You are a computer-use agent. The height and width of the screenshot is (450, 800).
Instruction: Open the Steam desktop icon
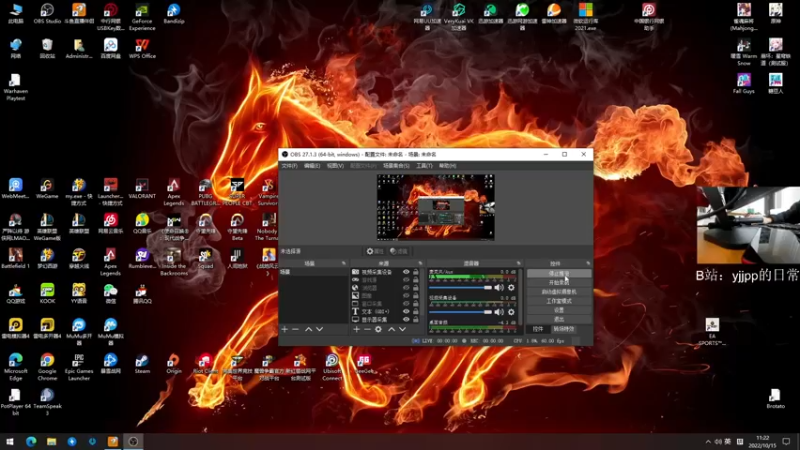(x=142, y=362)
